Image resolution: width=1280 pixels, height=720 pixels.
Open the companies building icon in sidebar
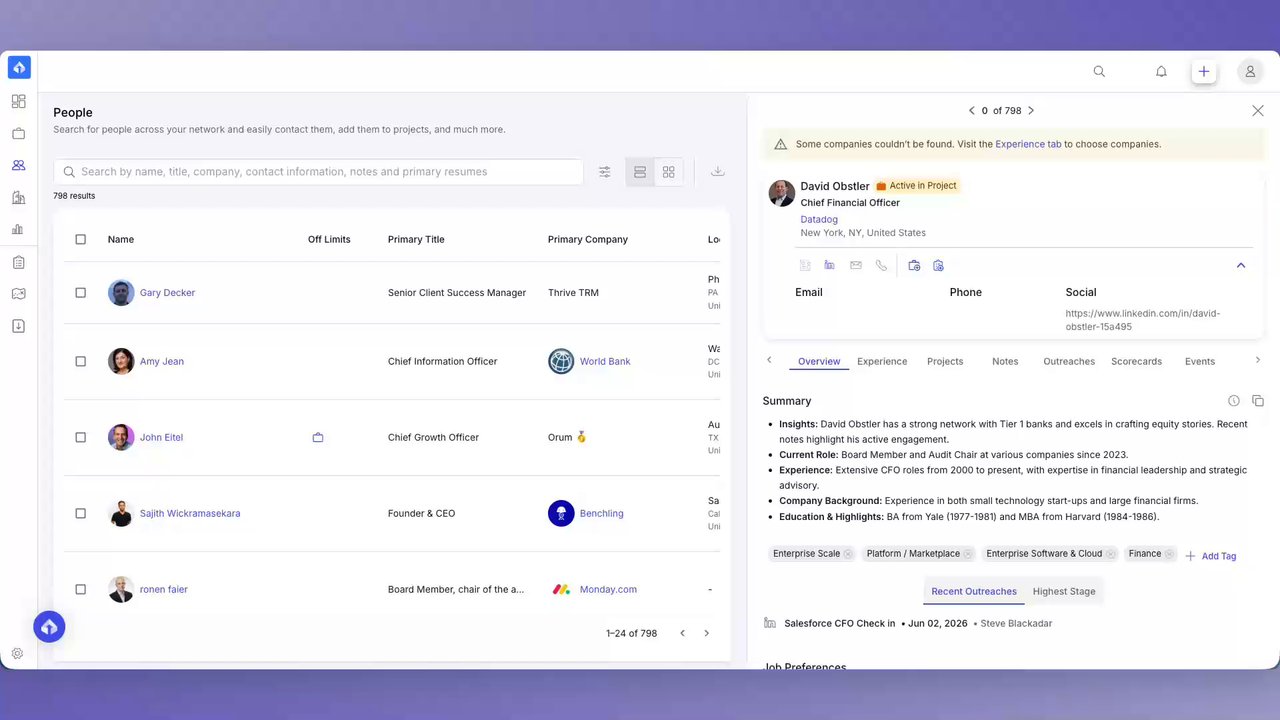[x=18, y=197]
